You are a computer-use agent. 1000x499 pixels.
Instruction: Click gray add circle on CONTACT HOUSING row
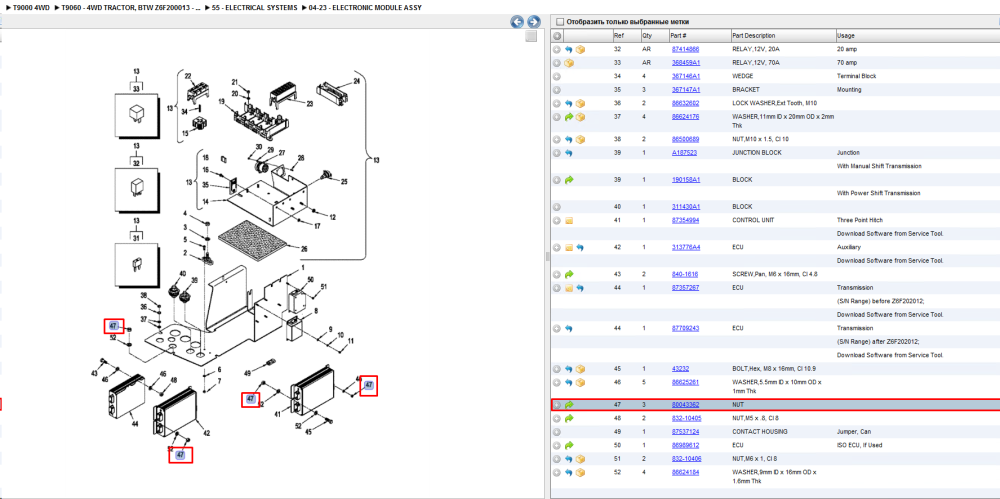pos(557,431)
